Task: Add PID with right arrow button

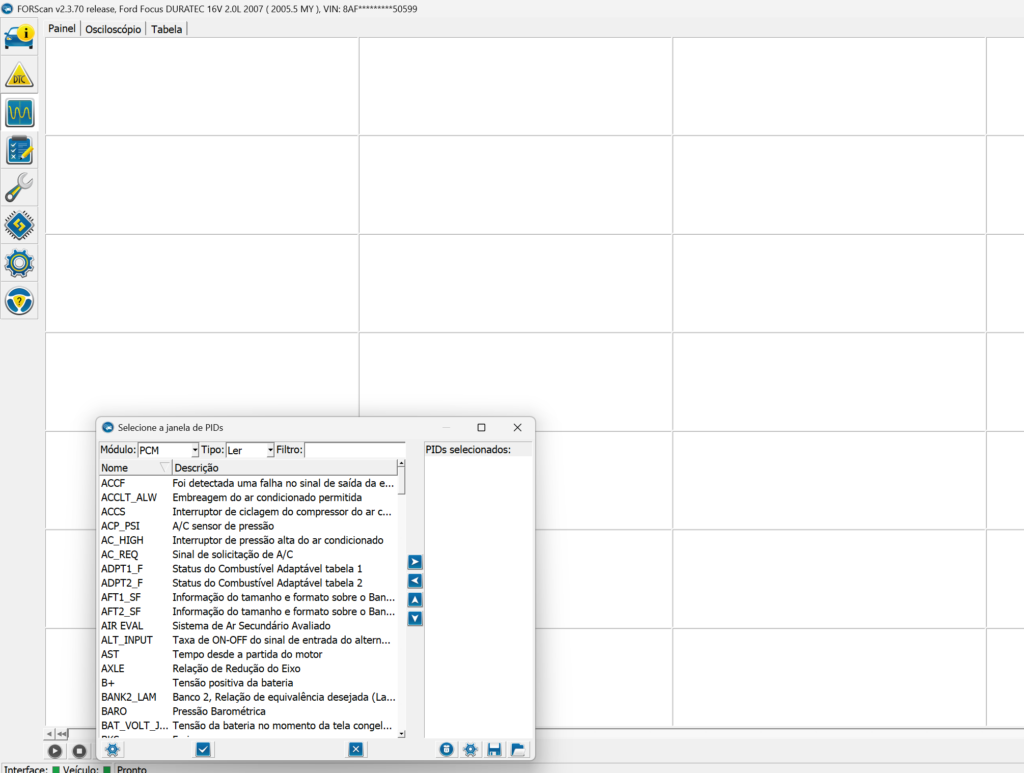Action: (415, 562)
